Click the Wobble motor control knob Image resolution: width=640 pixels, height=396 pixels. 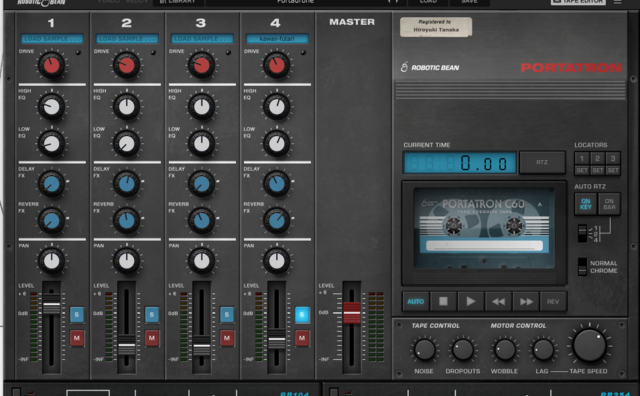click(x=505, y=350)
